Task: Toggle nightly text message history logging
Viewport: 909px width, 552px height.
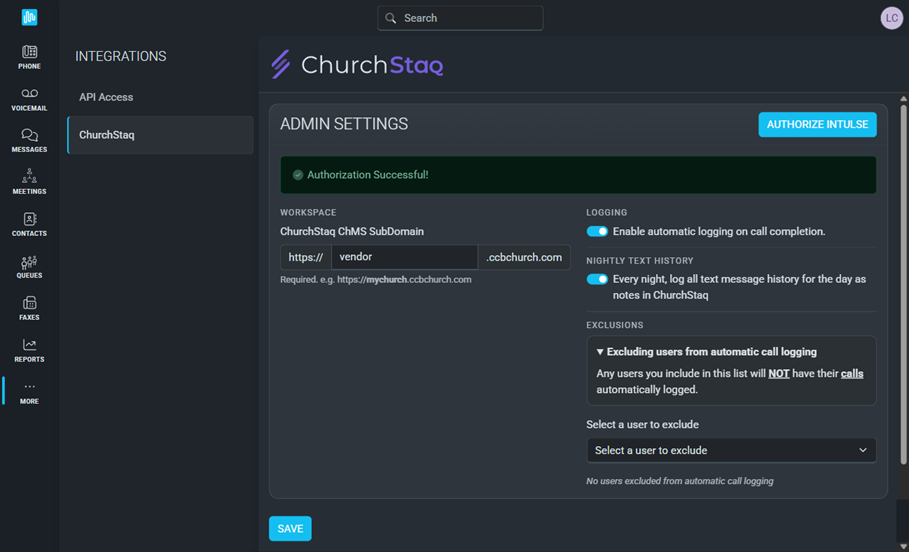Action: click(597, 279)
